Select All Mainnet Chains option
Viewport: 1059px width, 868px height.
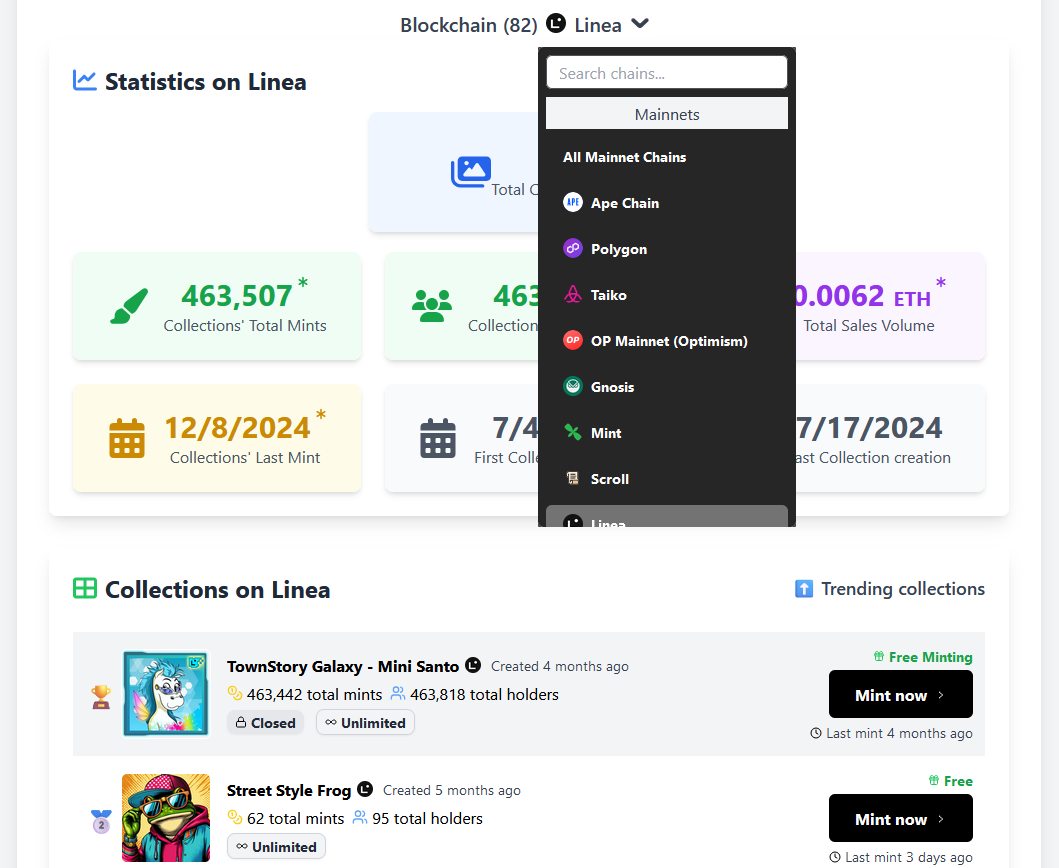624,157
